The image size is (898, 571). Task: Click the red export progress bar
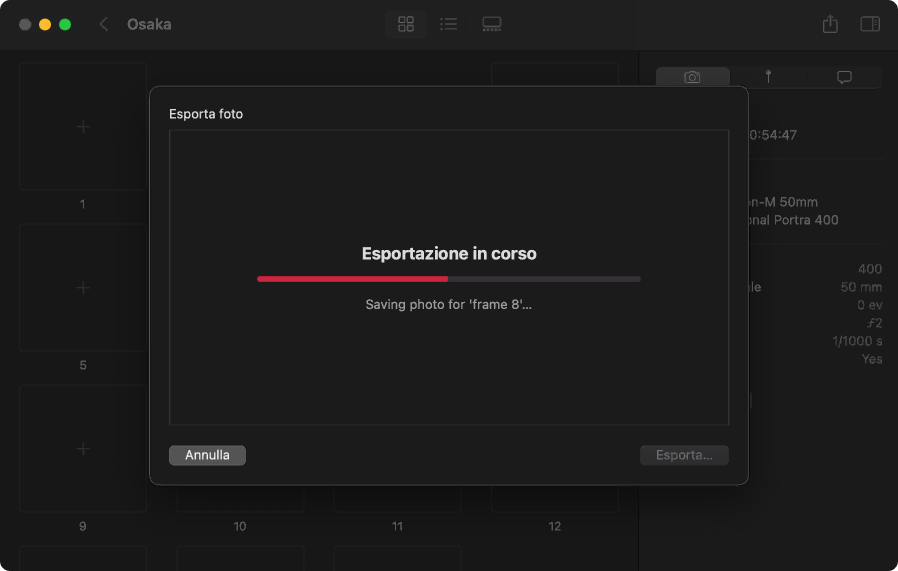coord(449,279)
